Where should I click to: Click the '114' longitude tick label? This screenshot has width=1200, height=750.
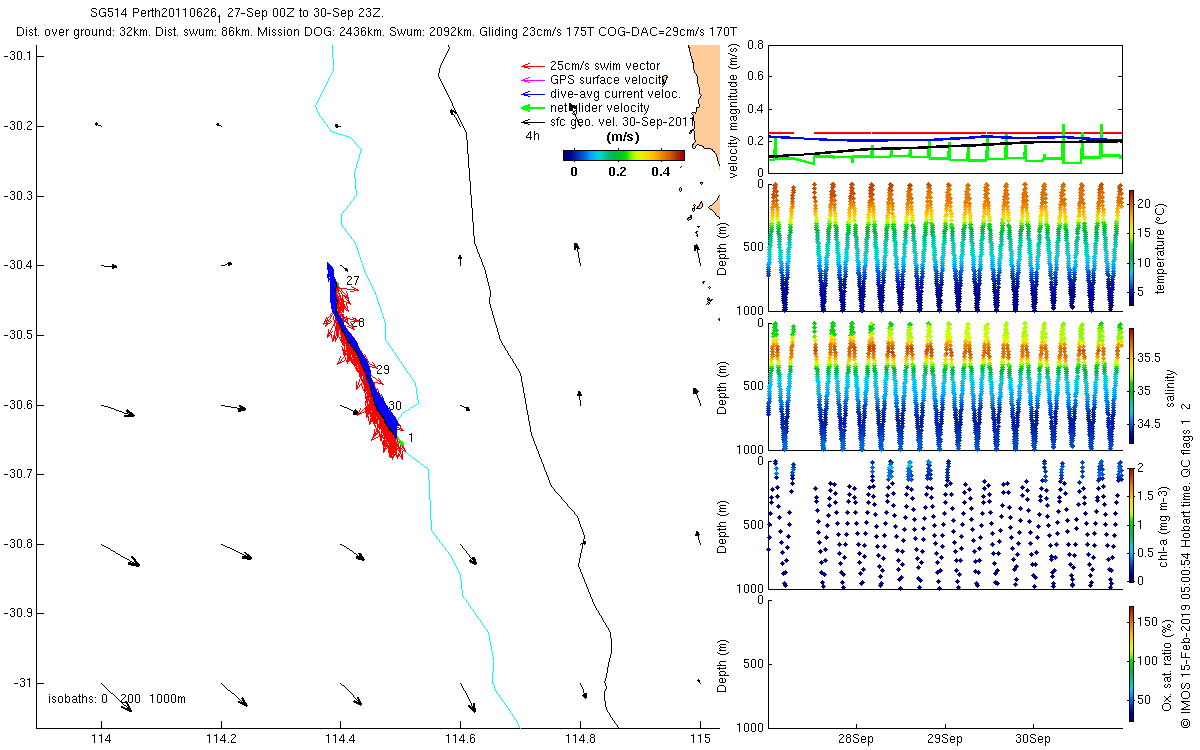point(101,740)
